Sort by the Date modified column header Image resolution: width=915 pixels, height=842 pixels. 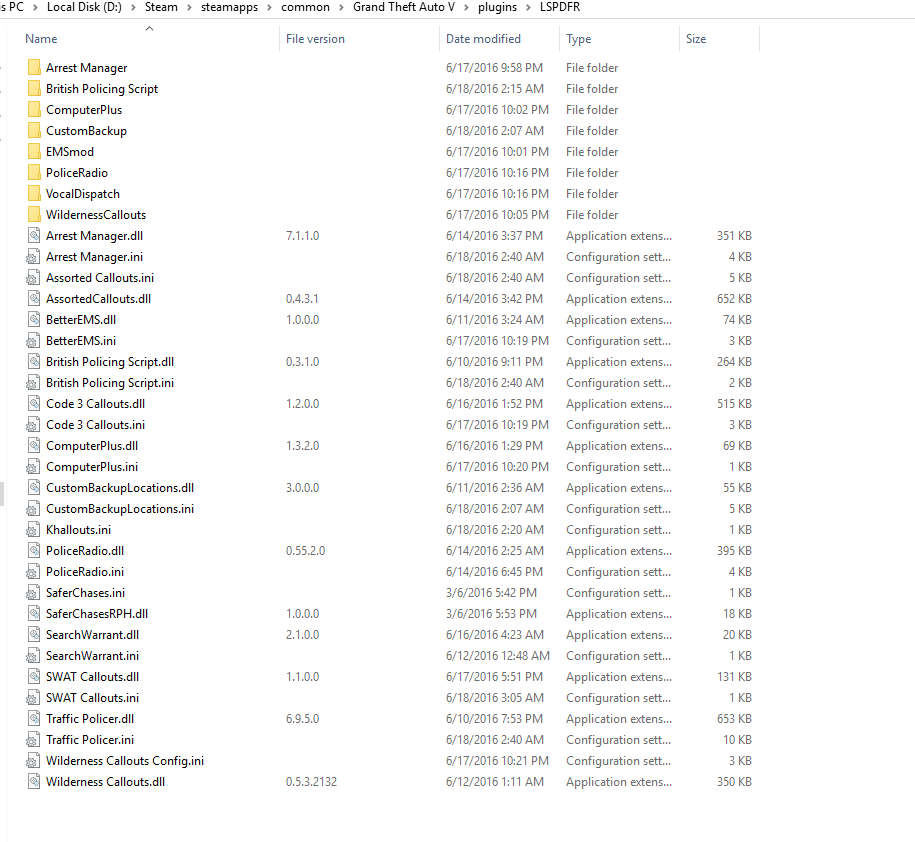(x=483, y=39)
